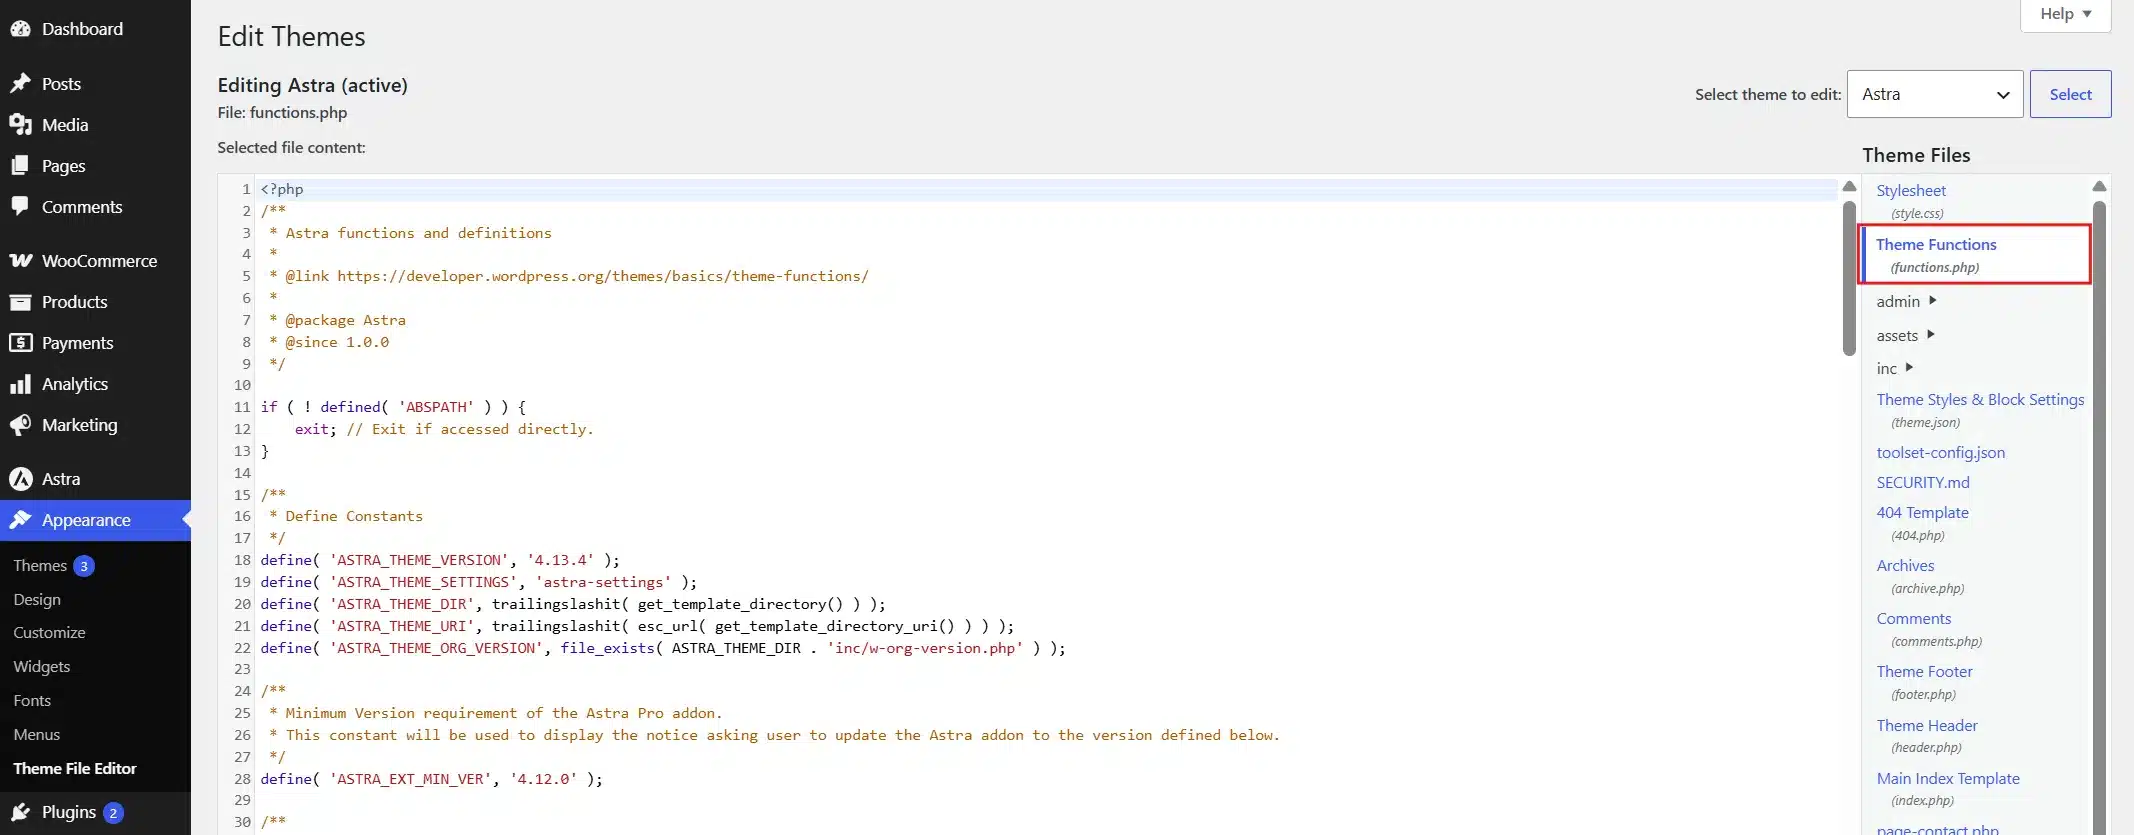The image size is (2134, 835).
Task: Click the Plugins update count badge
Action: (x=113, y=813)
